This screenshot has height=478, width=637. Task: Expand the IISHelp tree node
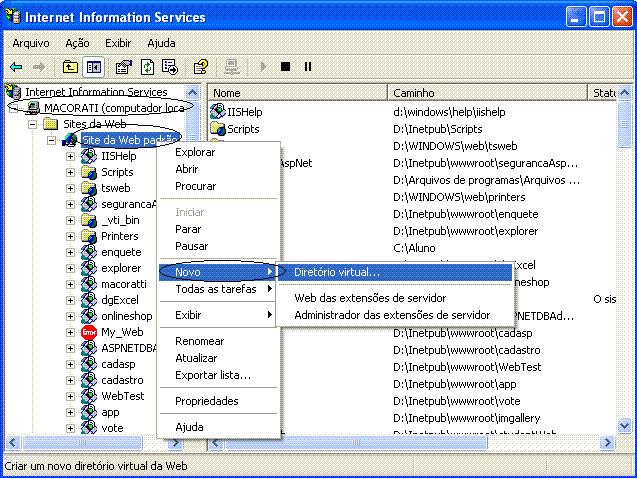point(70,156)
